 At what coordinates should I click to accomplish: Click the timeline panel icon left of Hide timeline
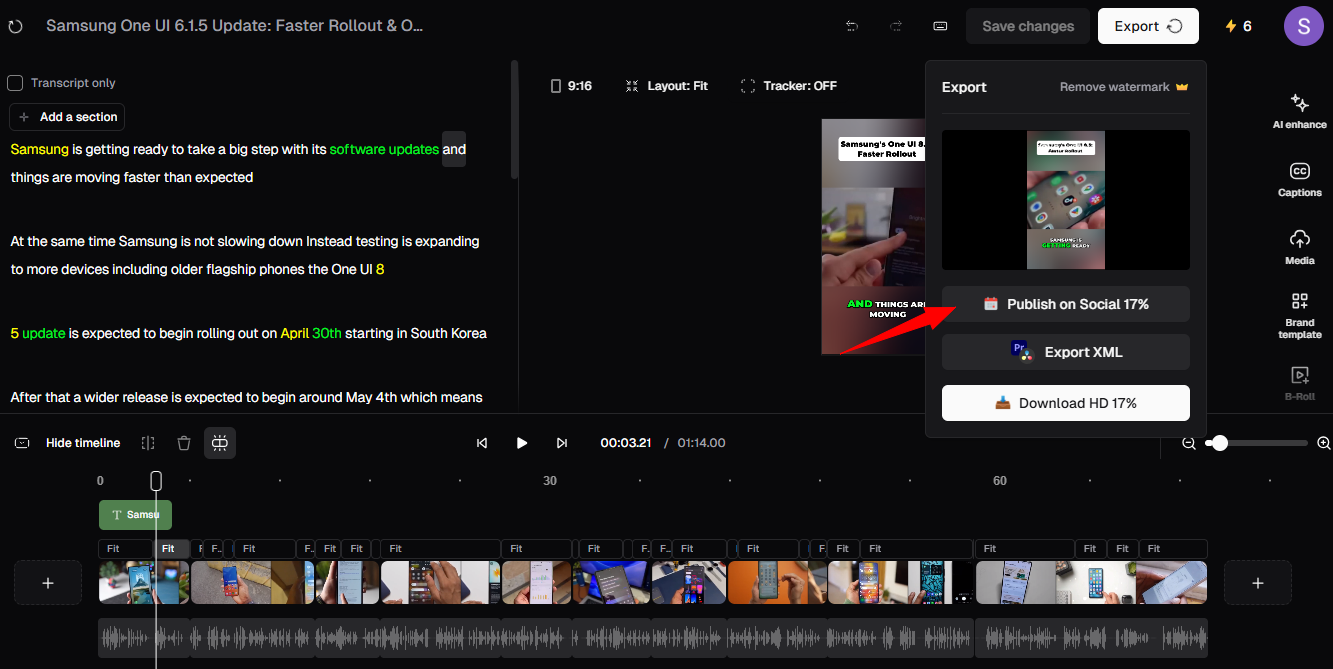click(22, 443)
